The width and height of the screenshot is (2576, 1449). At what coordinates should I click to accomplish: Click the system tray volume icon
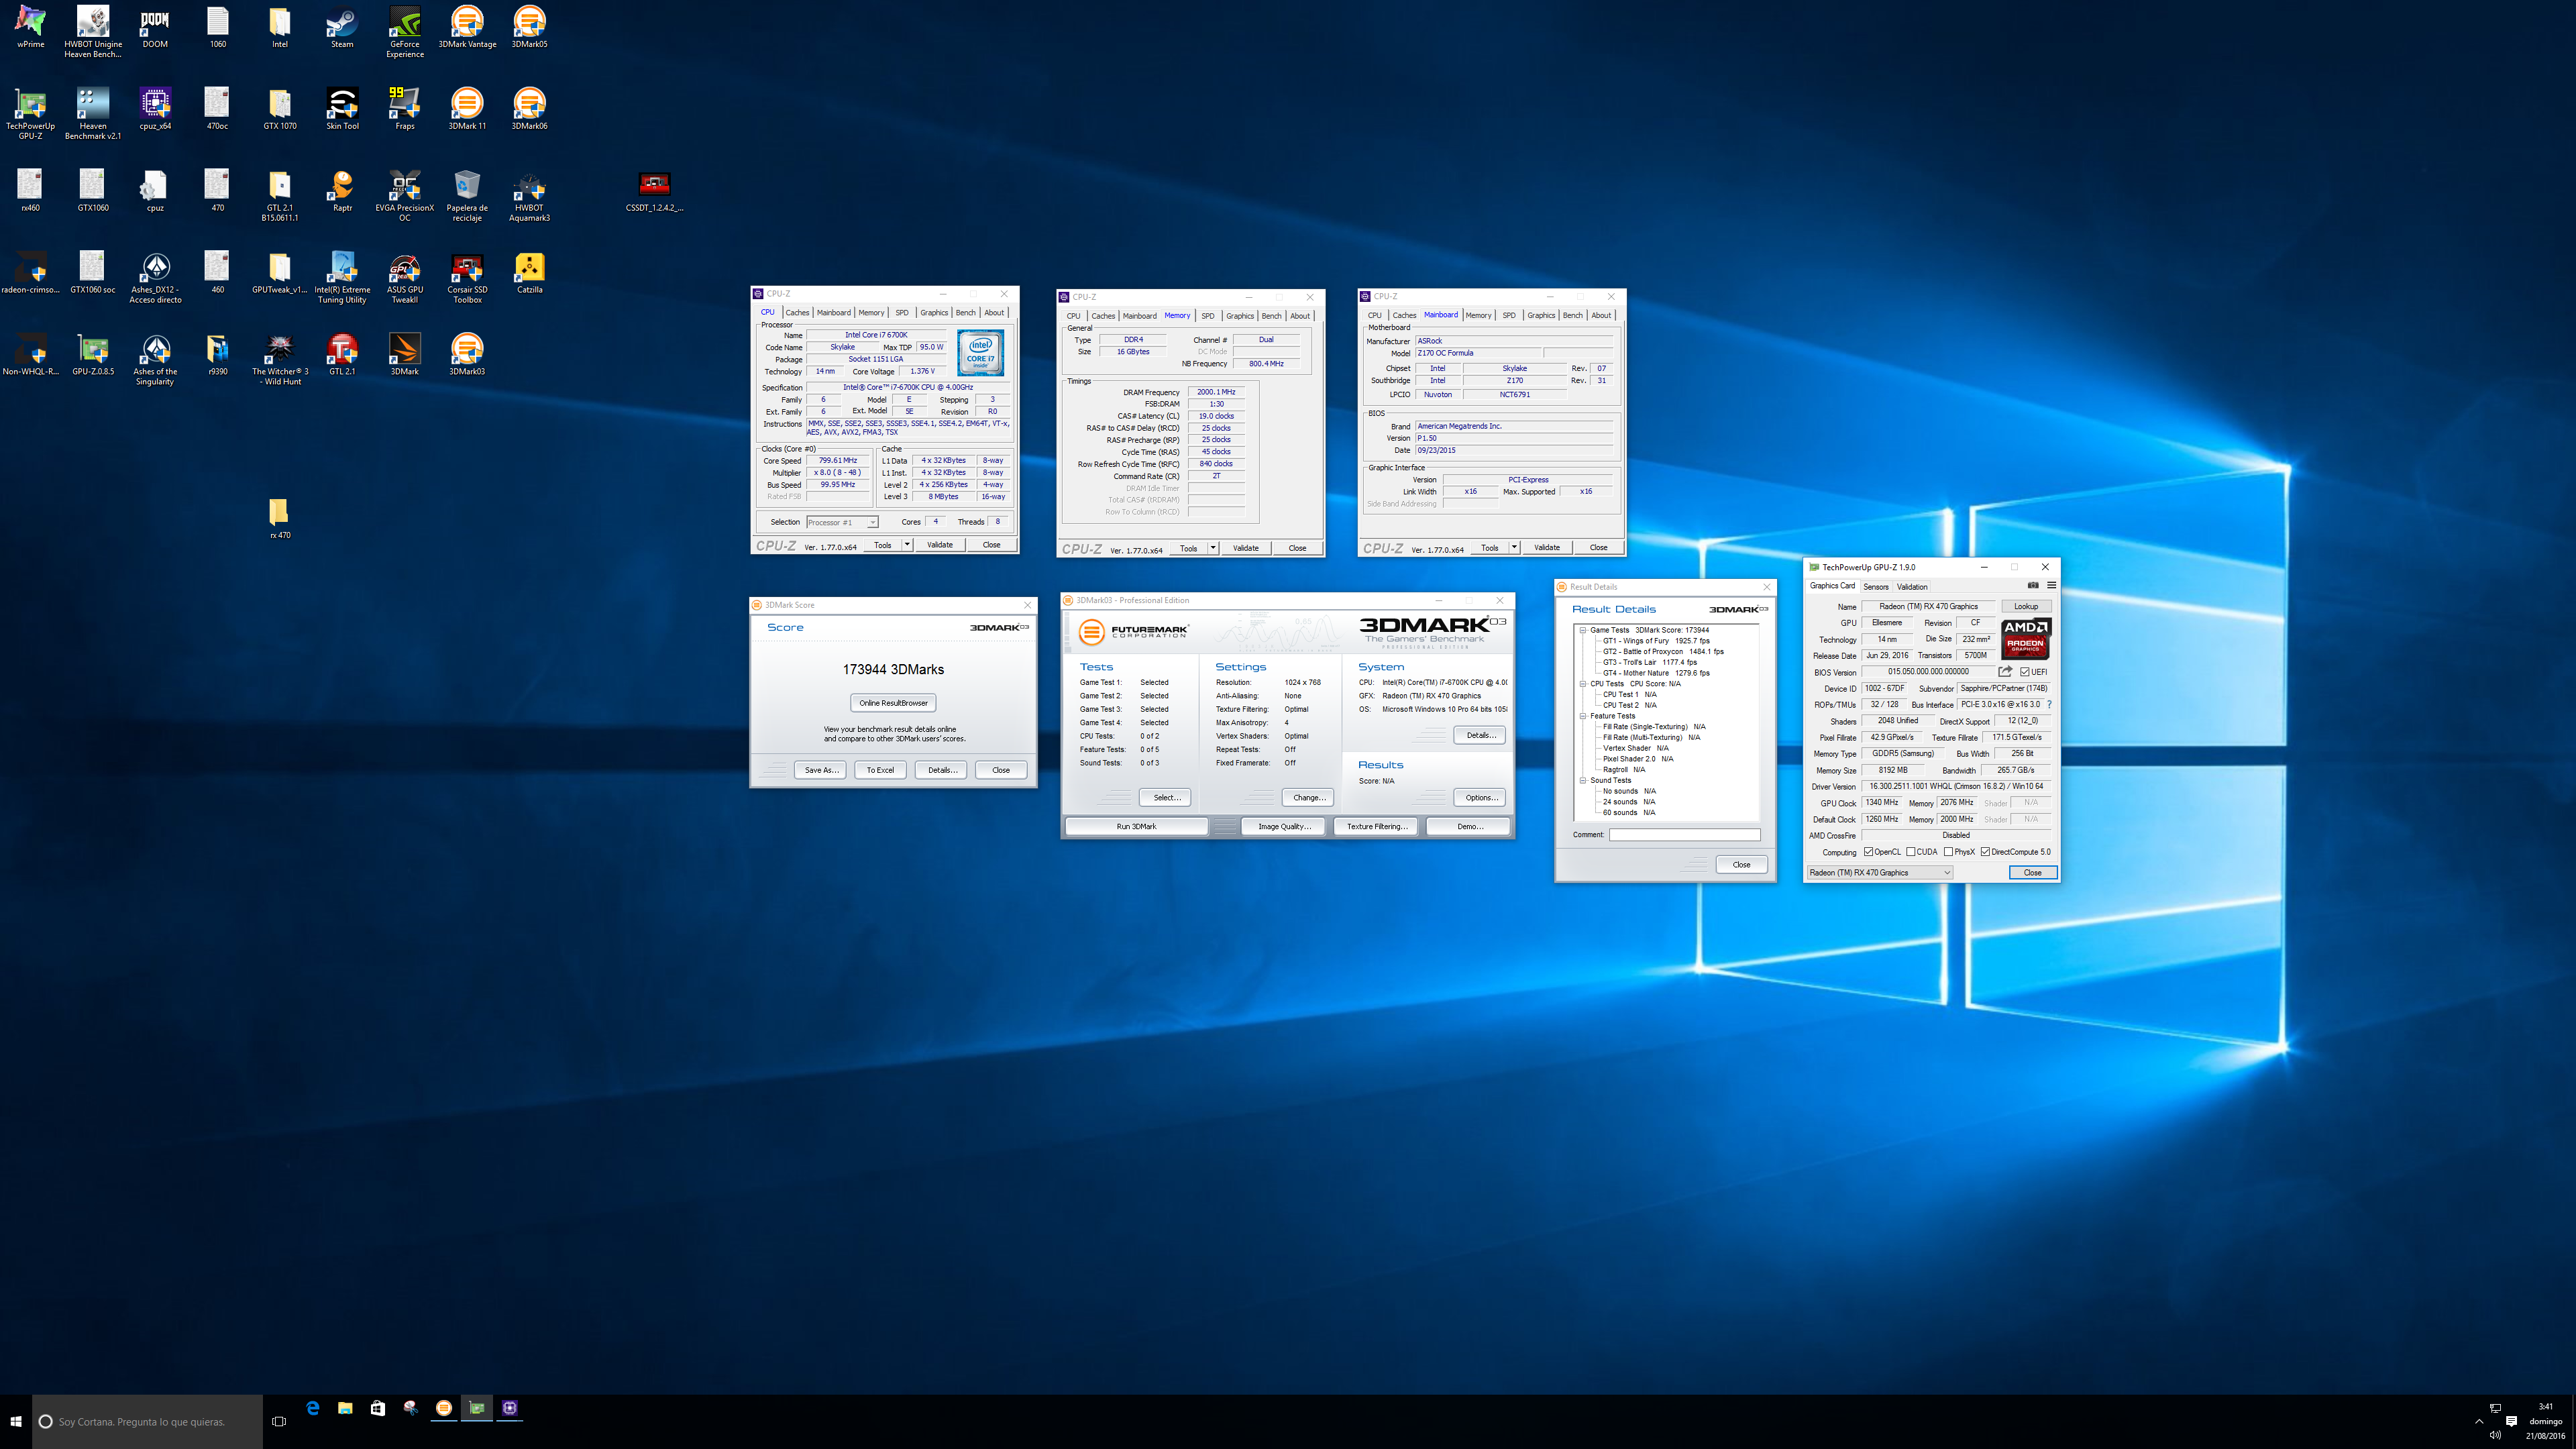click(2495, 1435)
